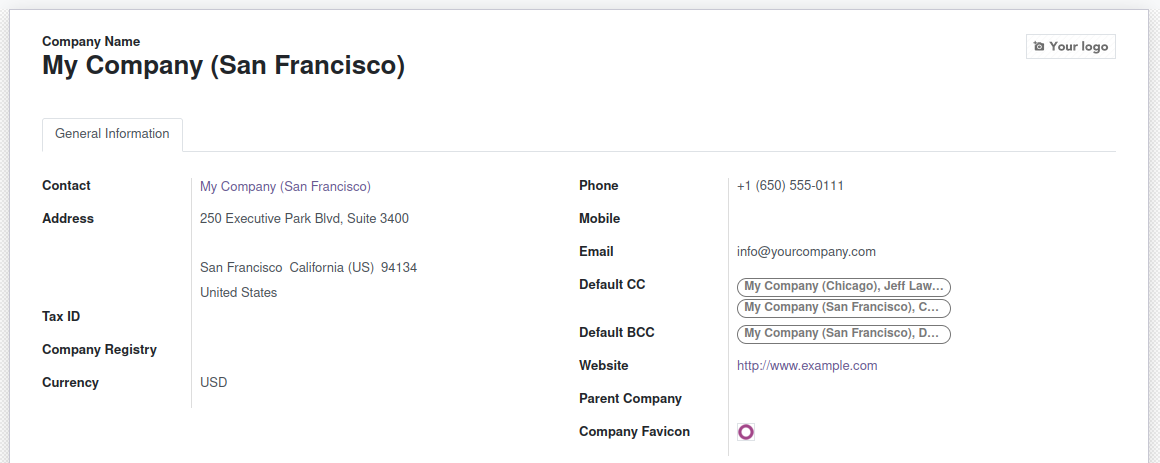Click the currency value USD
The image size is (1160, 463).
tap(214, 382)
